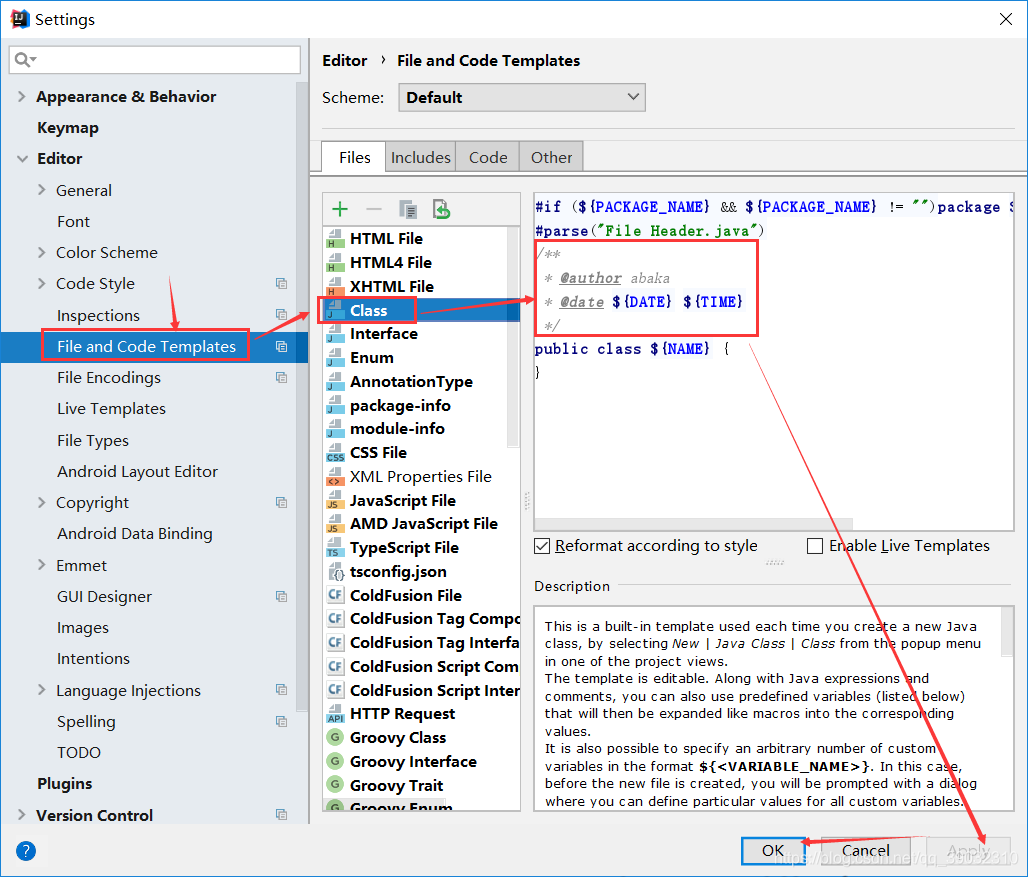Open the Plugins settings page
1028x877 pixels.
point(65,784)
